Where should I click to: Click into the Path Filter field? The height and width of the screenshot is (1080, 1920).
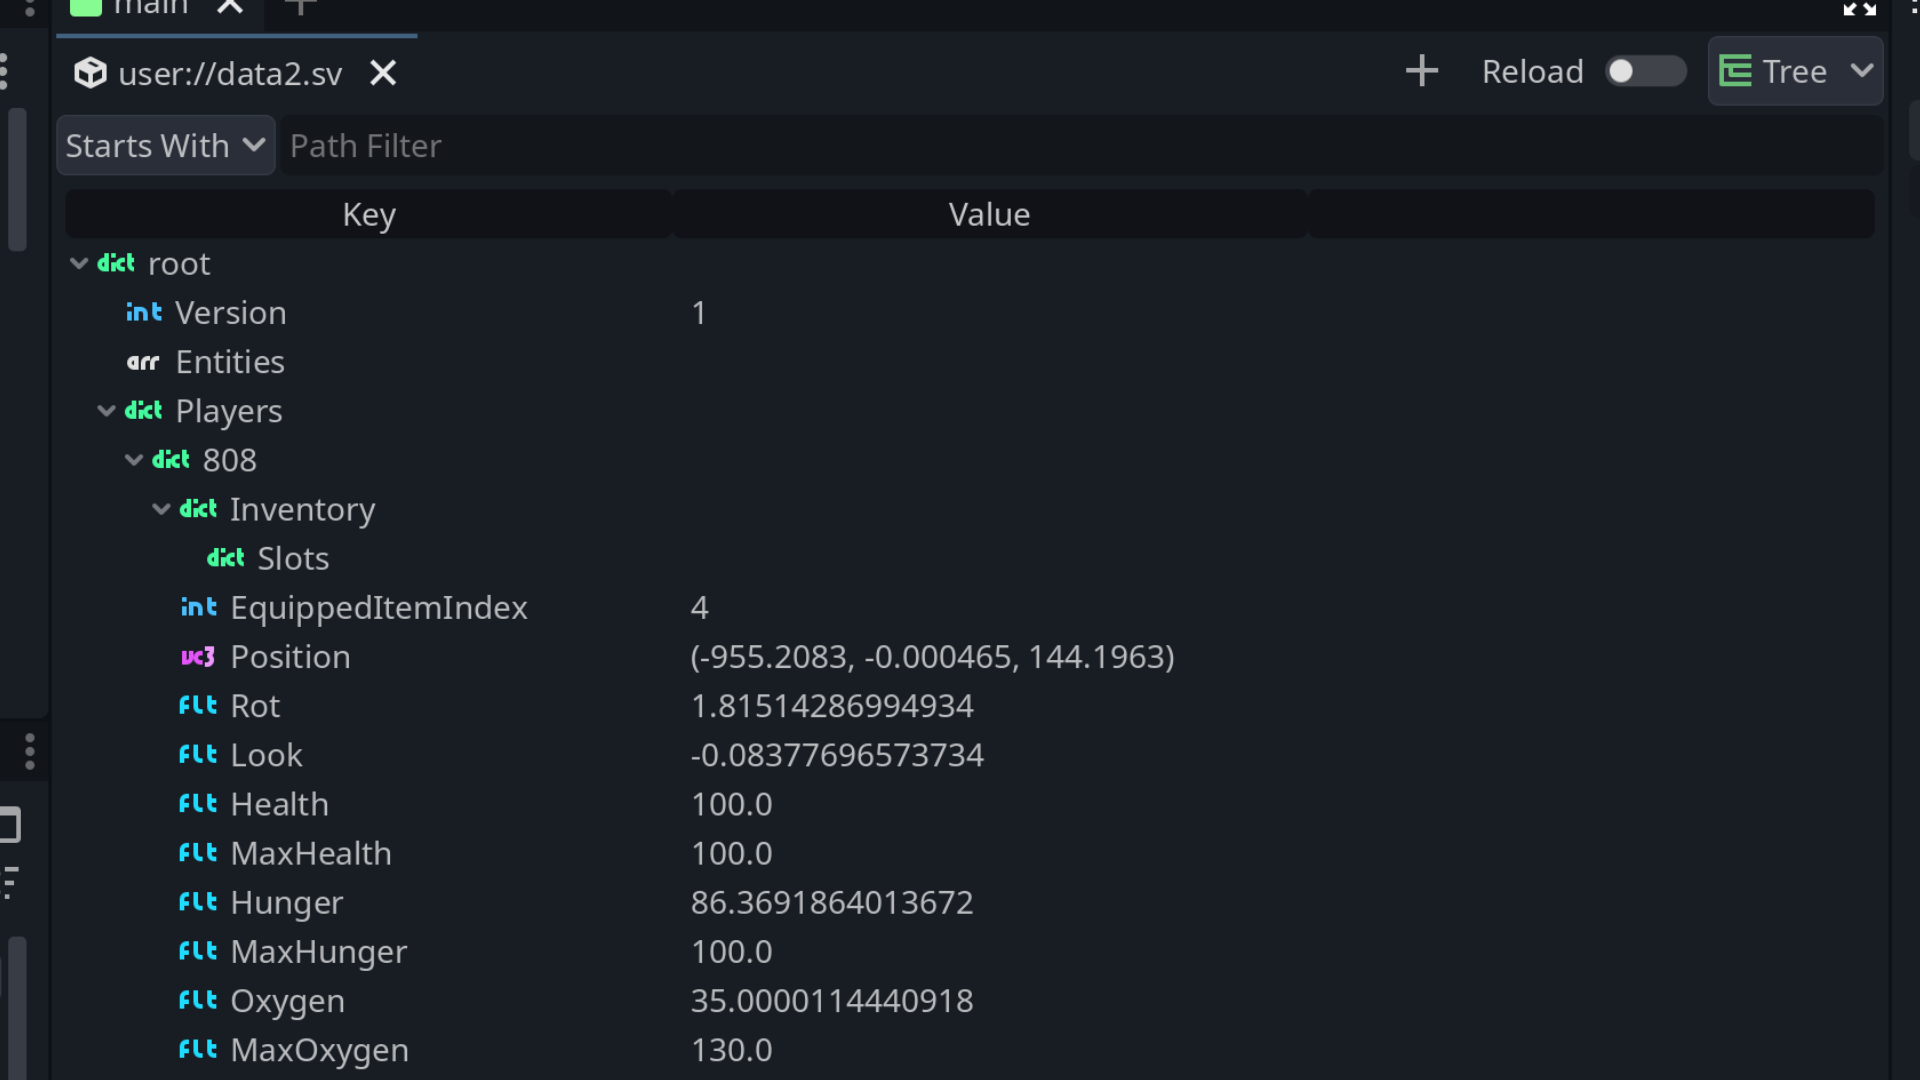[x=1080, y=146]
